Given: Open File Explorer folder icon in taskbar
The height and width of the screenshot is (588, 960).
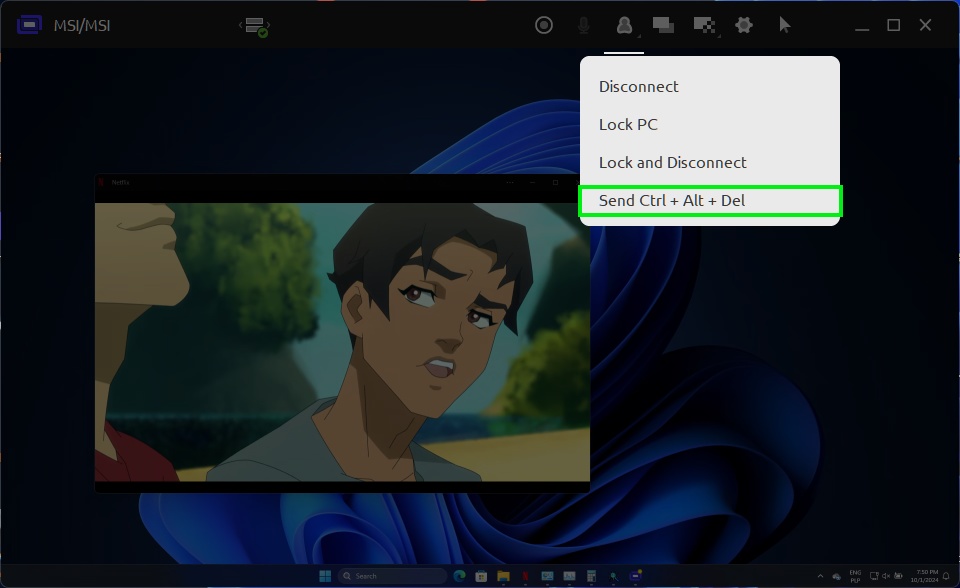Looking at the screenshot, I should tap(503, 576).
